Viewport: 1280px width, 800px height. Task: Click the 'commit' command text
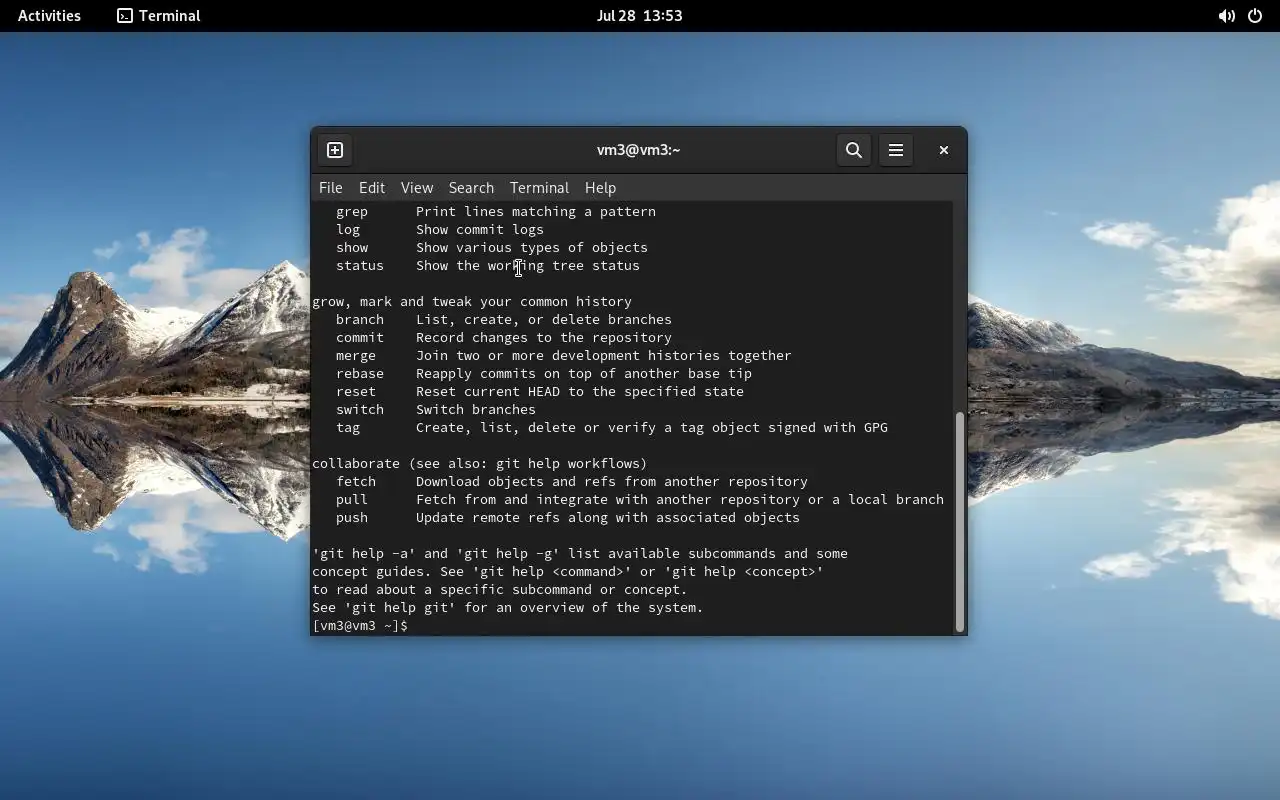coord(360,338)
